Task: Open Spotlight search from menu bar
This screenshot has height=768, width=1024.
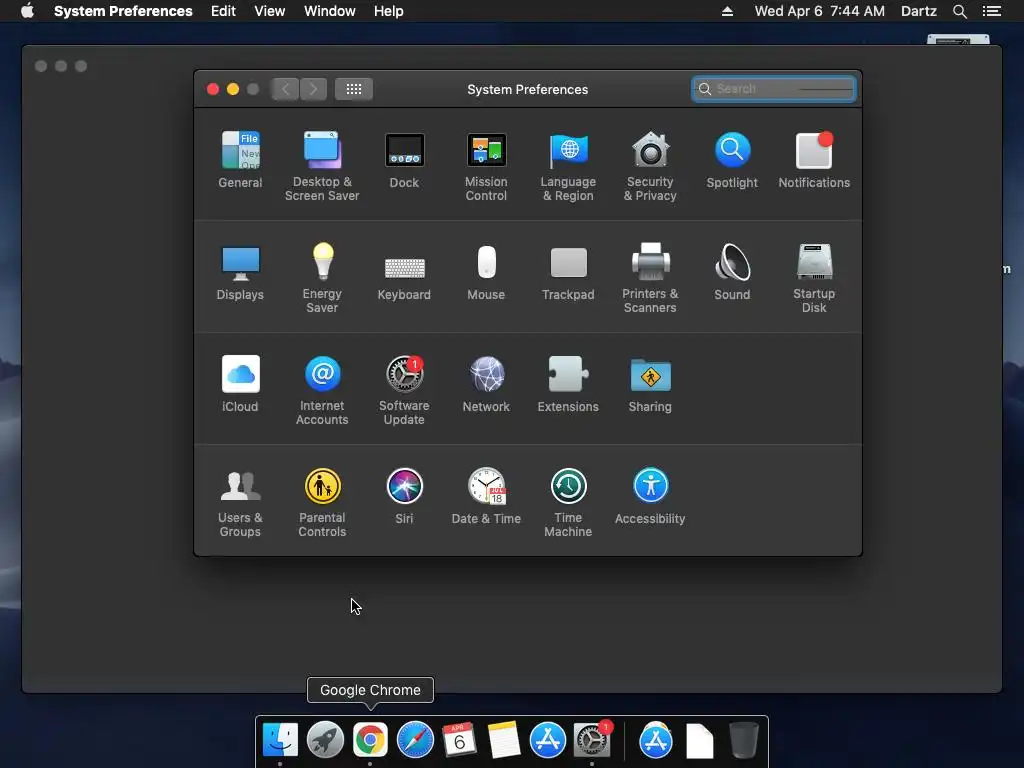Action: (959, 11)
